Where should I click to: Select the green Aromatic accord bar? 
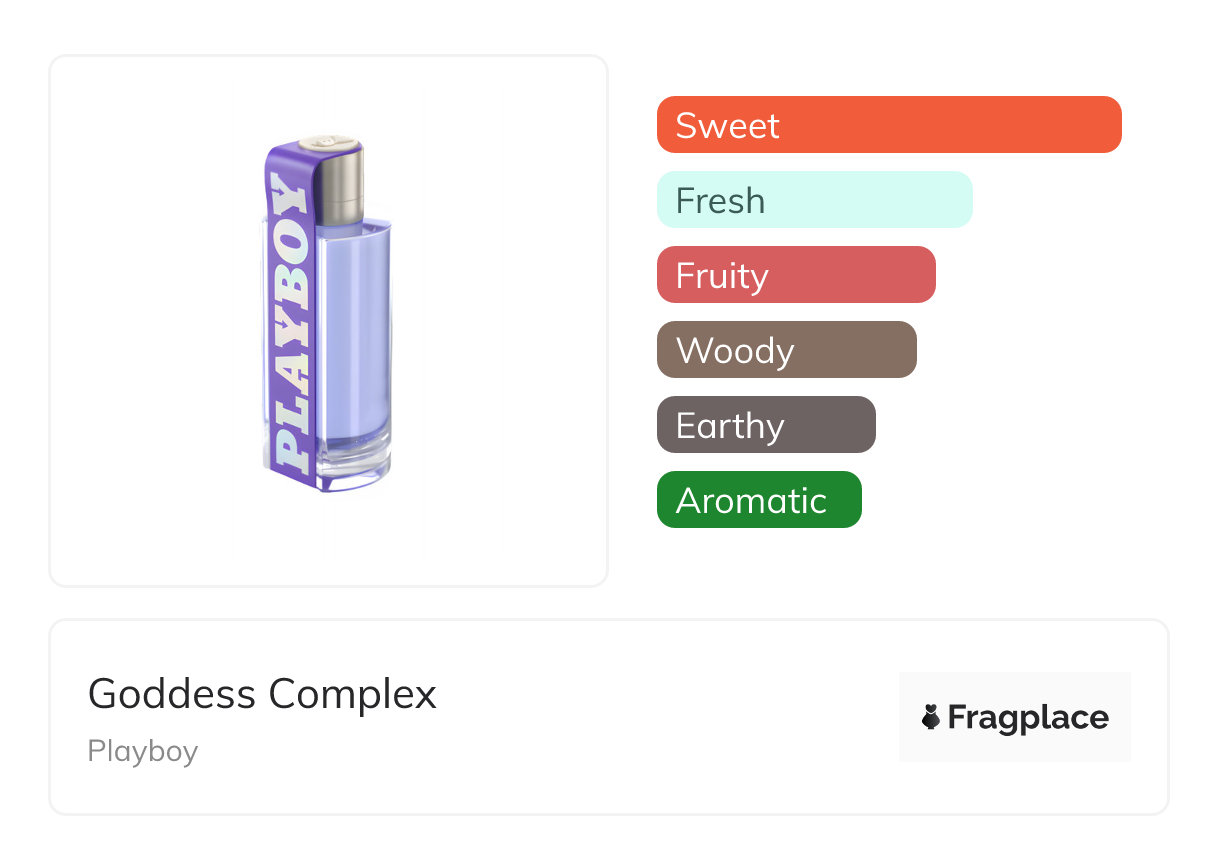(x=759, y=500)
